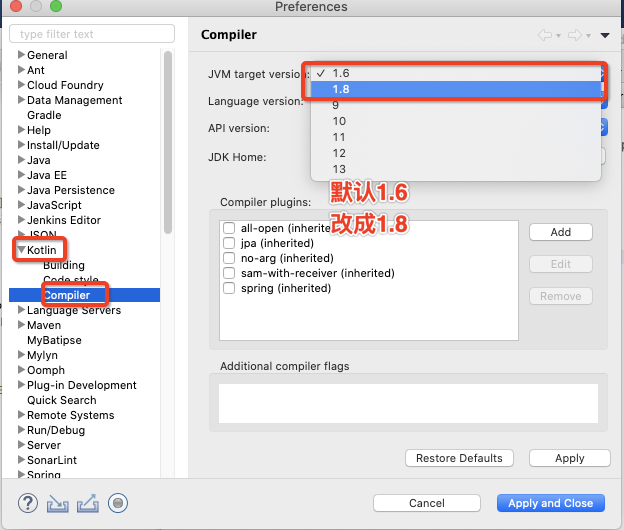Click the Edit plugin button

(x=561, y=264)
